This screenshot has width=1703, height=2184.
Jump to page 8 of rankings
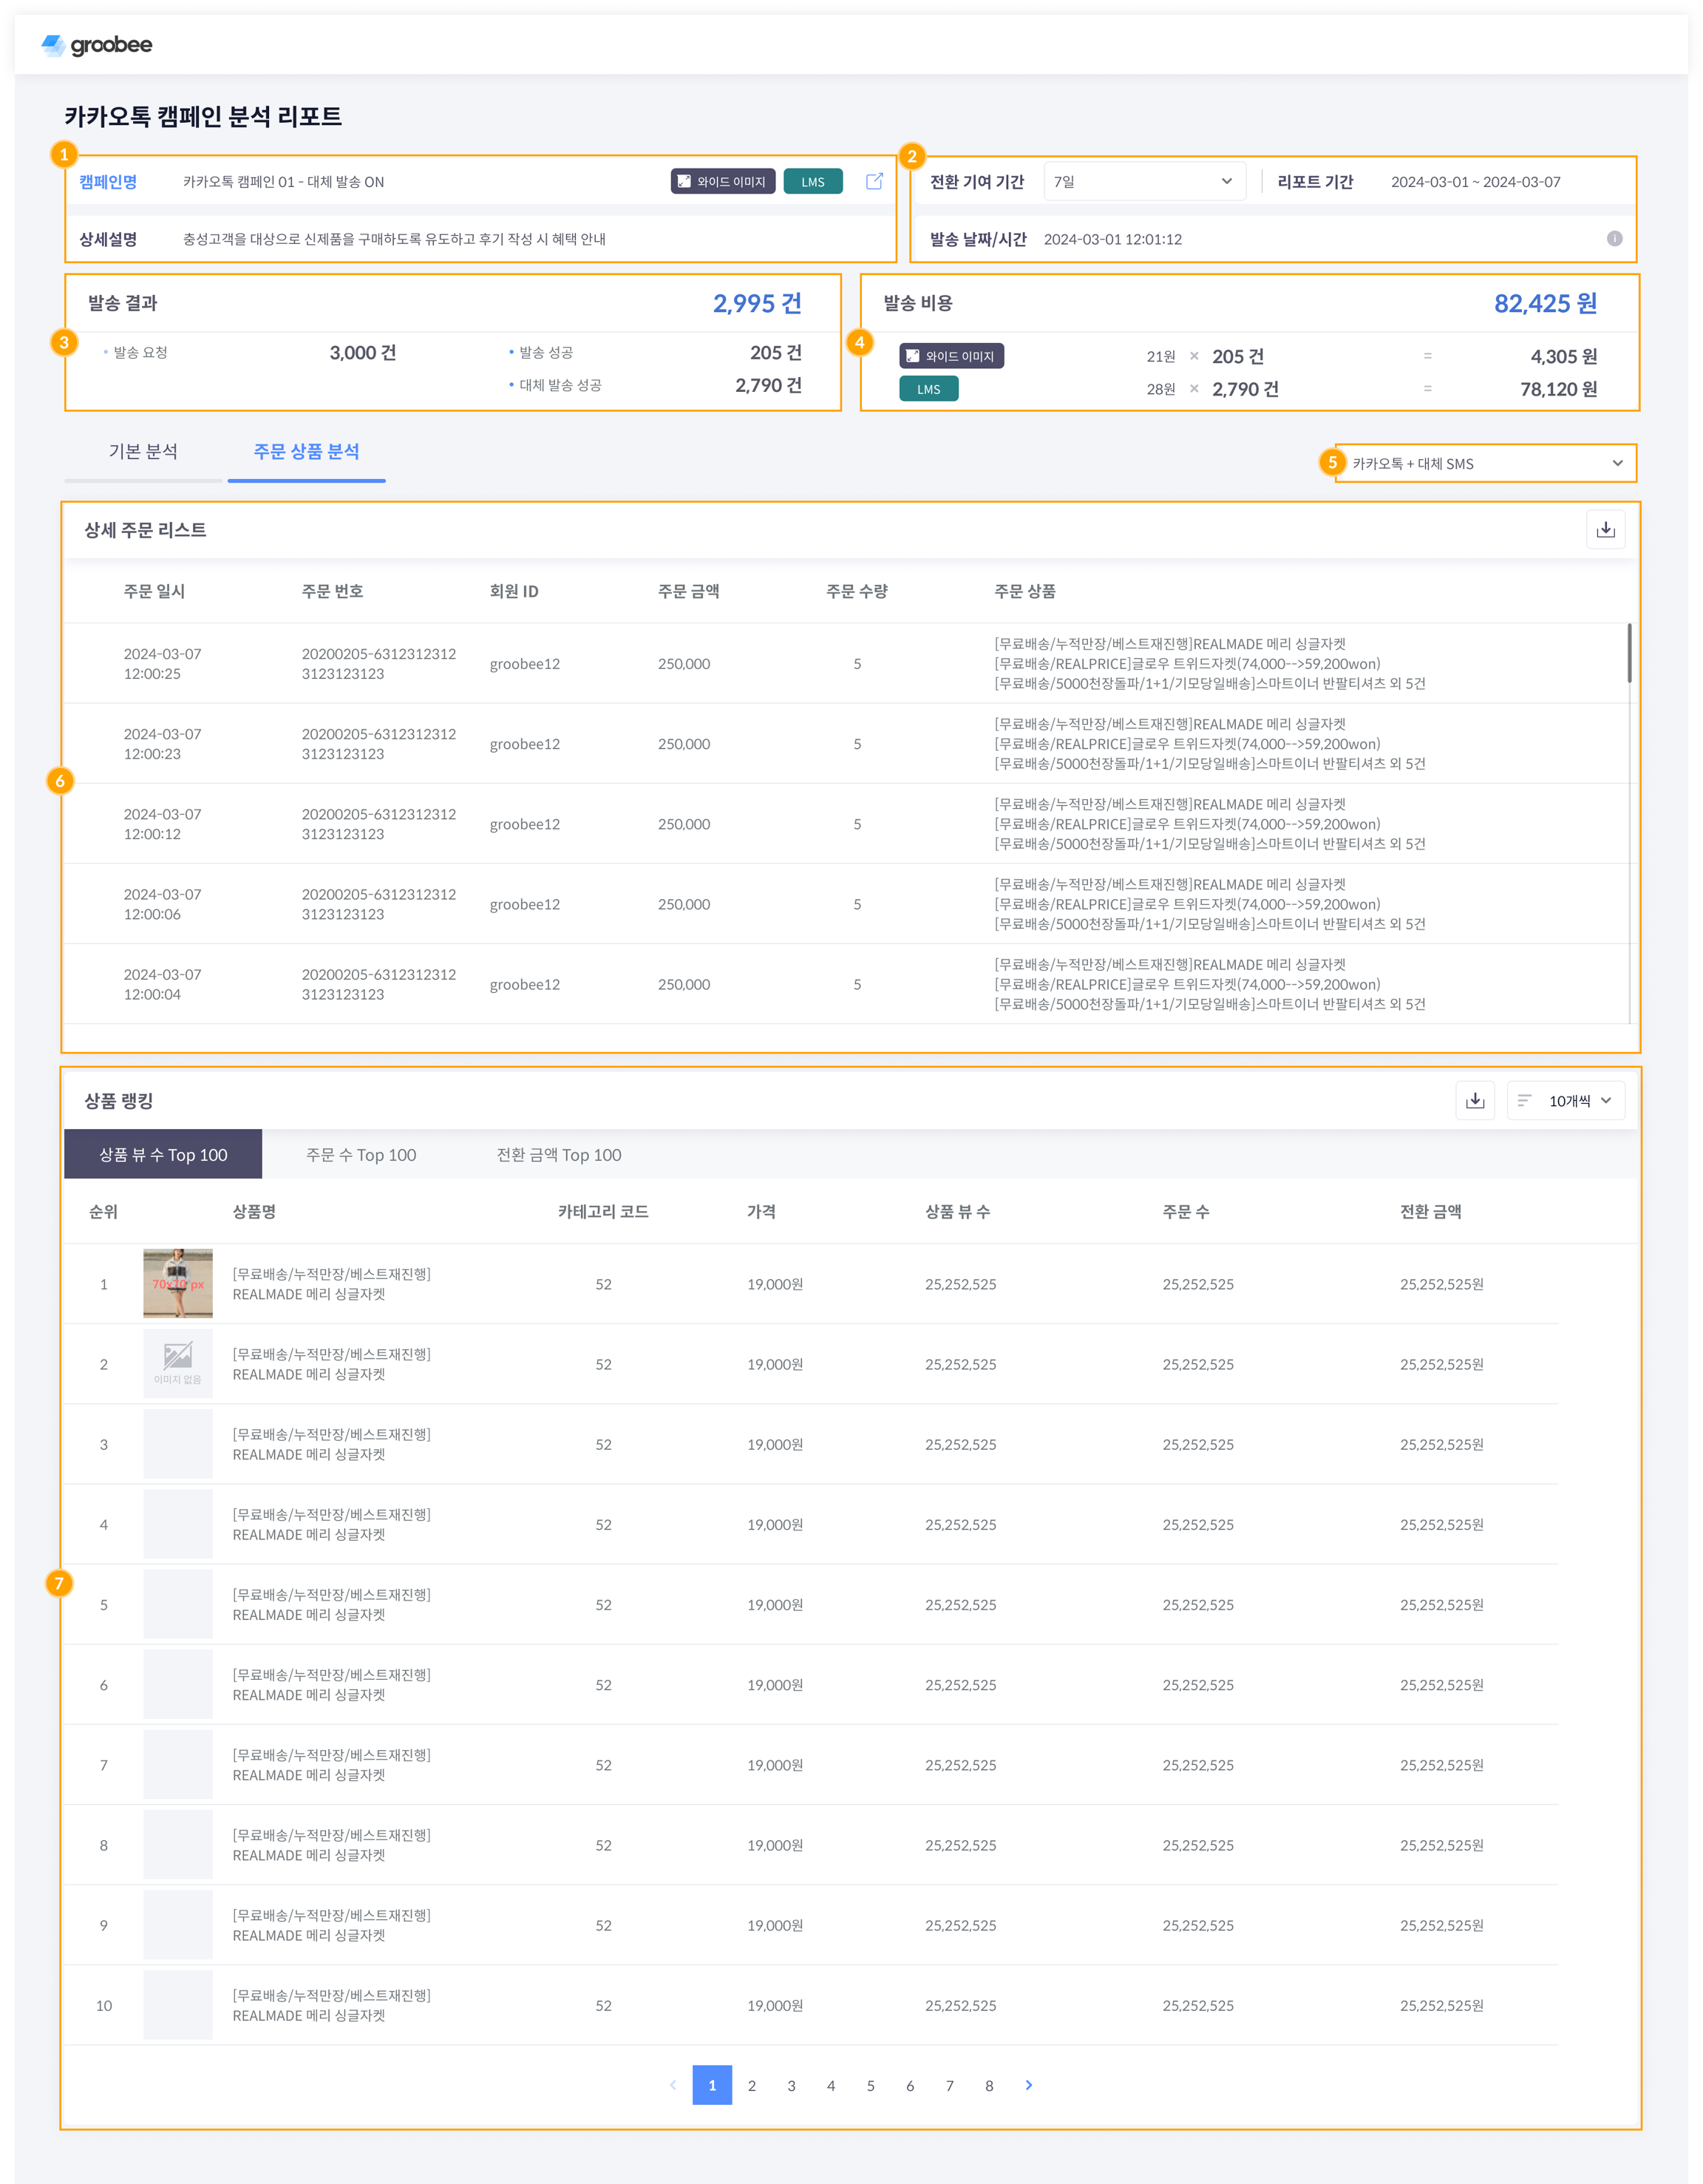pyautogui.click(x=989, y=2085)
